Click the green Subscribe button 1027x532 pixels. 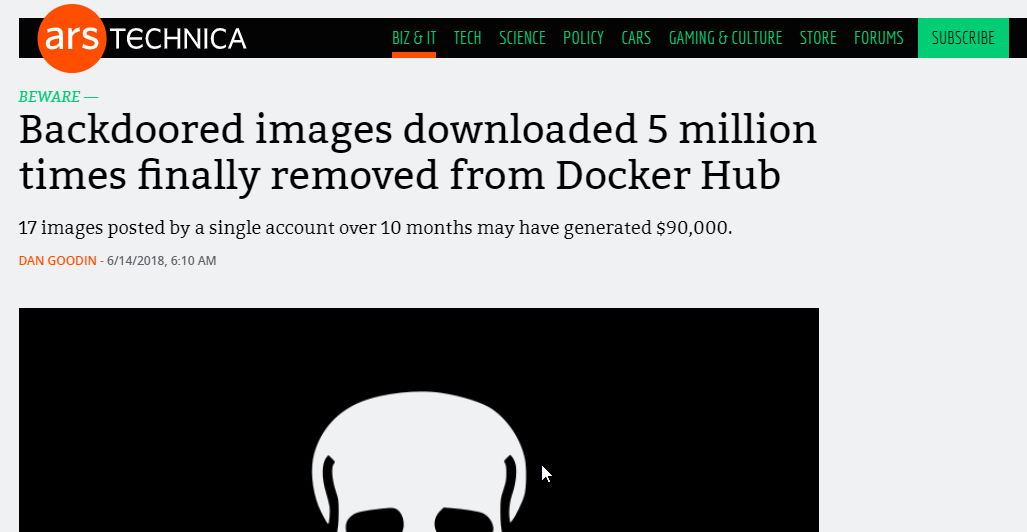[x=963, y=38]
